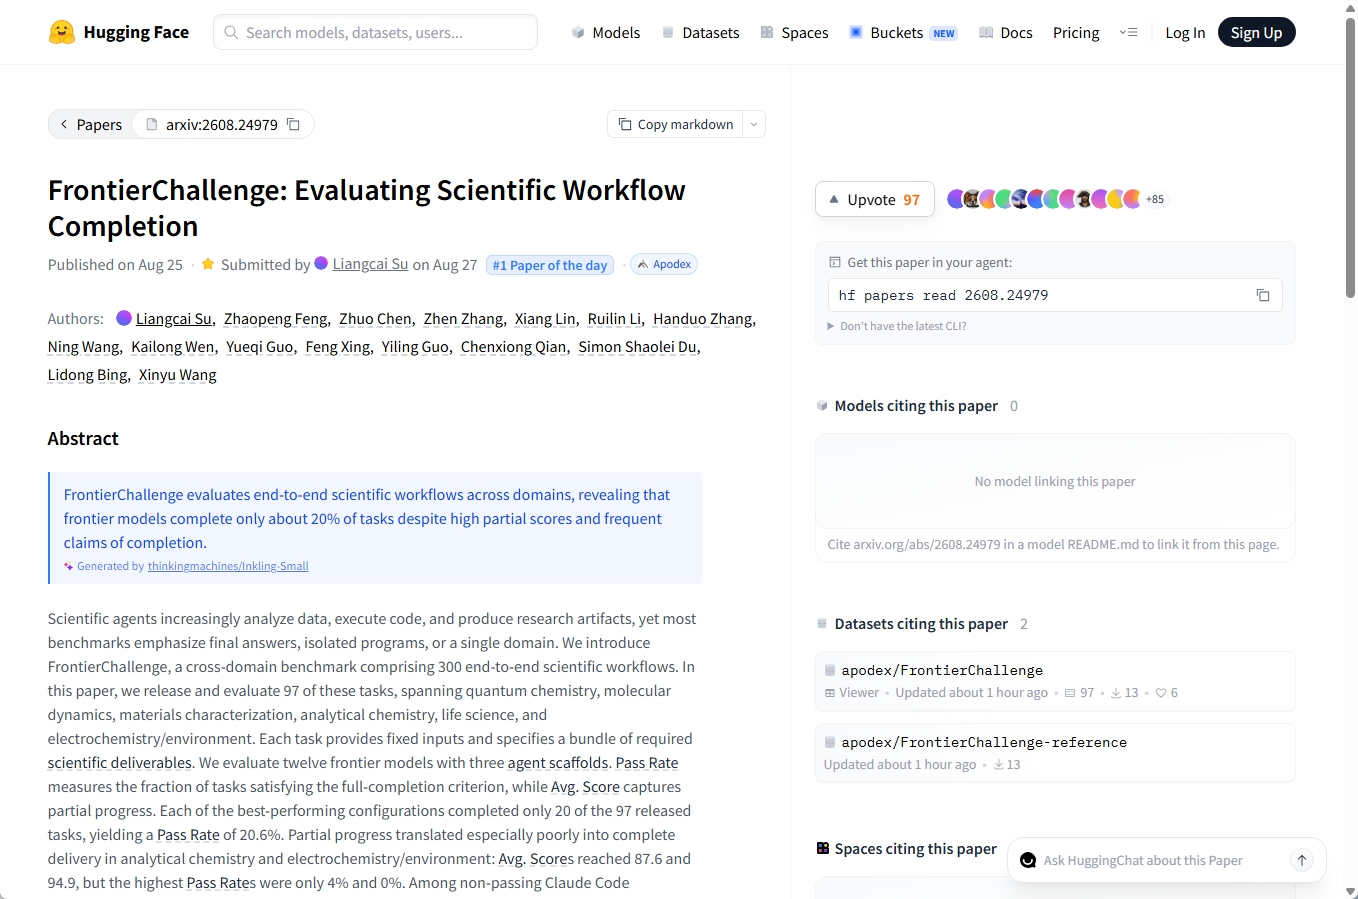
Task: Click the Copy markdown button
Action: [x=675, y=124]
